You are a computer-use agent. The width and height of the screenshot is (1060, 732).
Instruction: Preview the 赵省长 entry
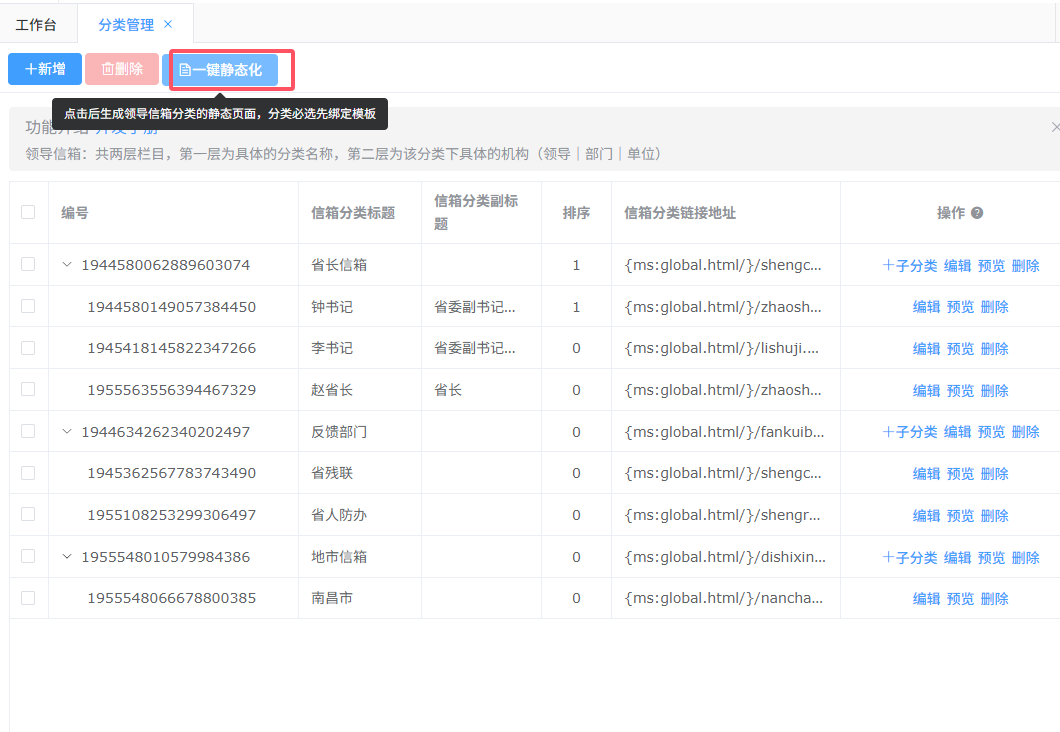click(960, 391)
